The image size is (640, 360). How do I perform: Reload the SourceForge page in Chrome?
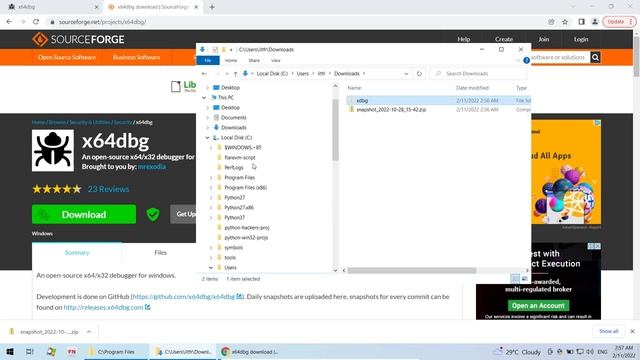(36, 22)
